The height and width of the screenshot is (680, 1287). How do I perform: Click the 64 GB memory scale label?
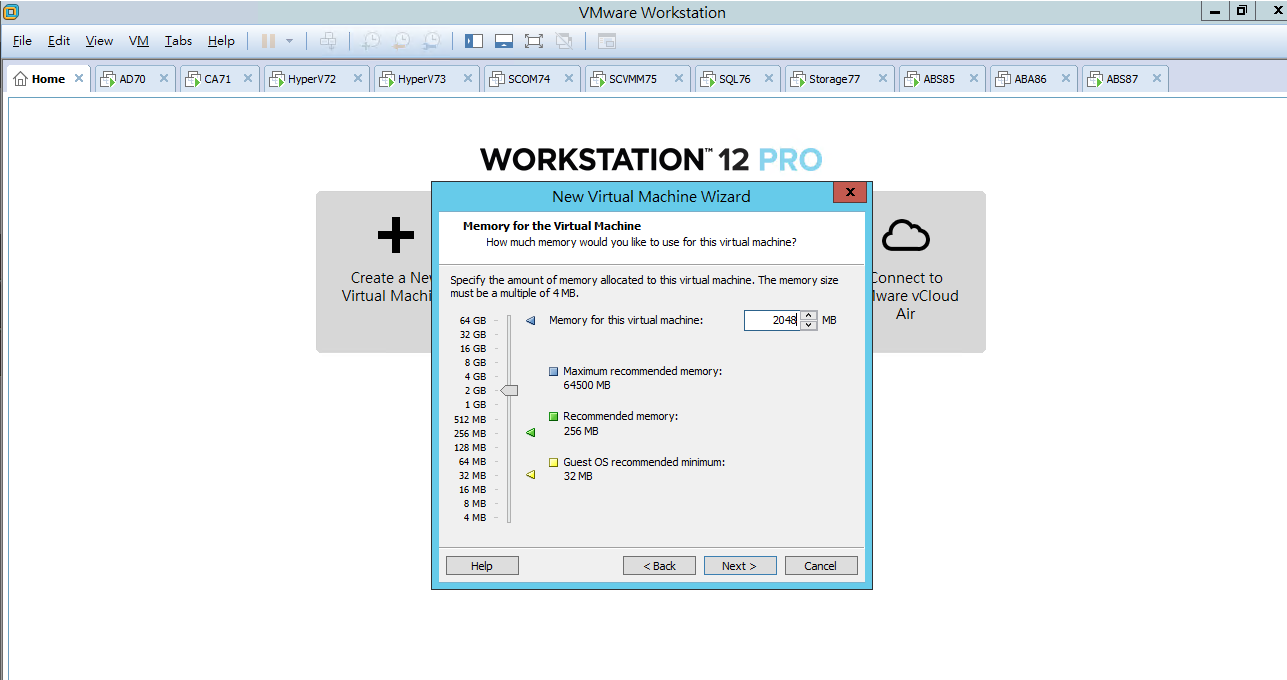click(473, 320)
